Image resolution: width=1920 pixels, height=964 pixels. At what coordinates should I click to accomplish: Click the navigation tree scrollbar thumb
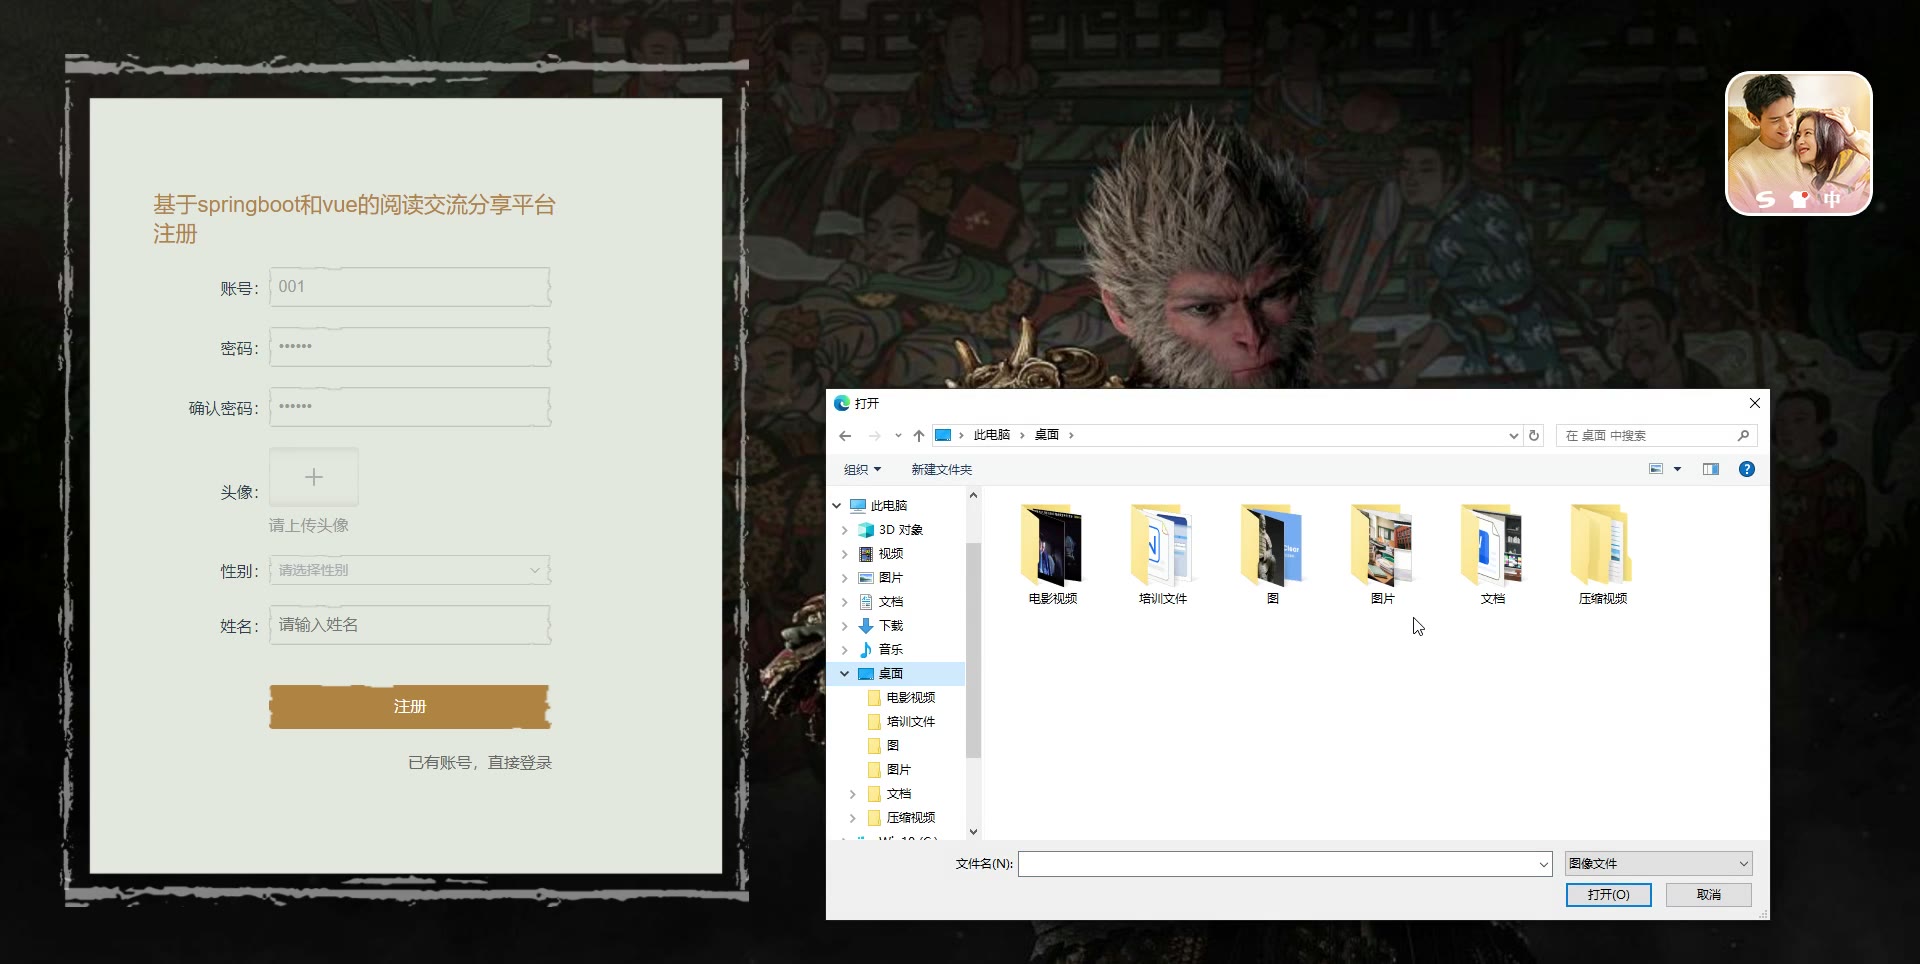[x=973, y=650]
